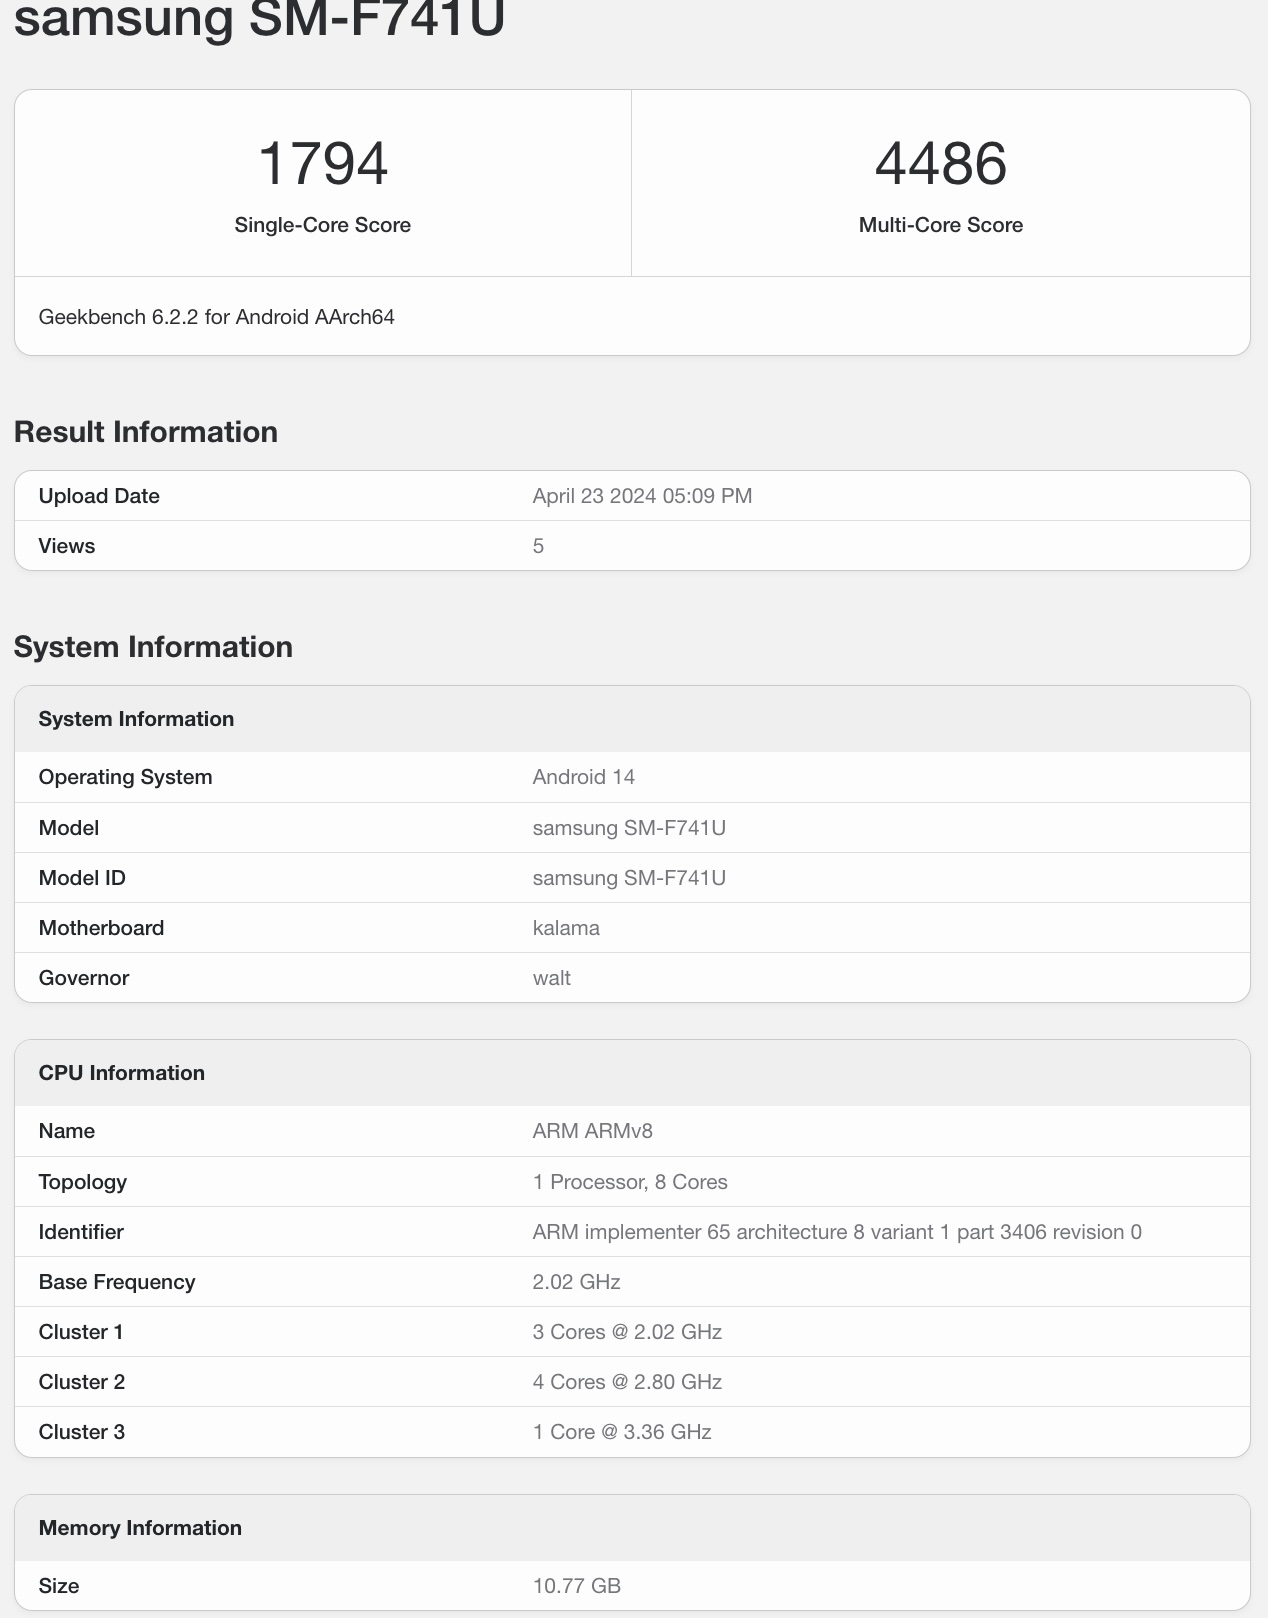Click the Multi-Core Score label

940,225
